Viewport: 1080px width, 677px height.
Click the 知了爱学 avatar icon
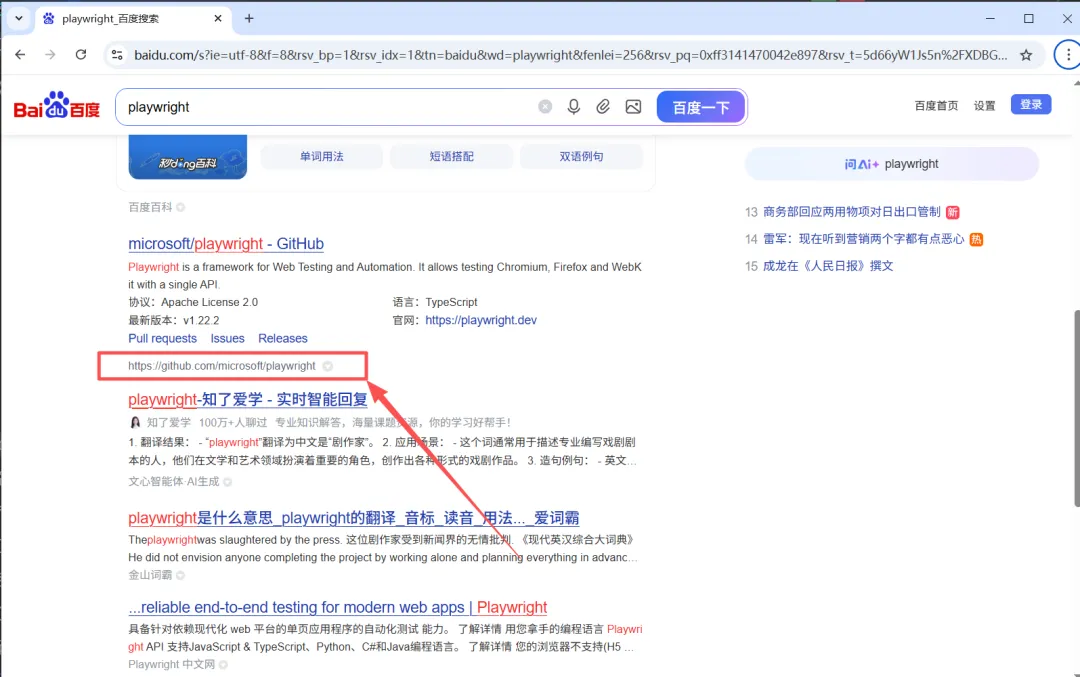pyautogui.click(x=135, y=422)
